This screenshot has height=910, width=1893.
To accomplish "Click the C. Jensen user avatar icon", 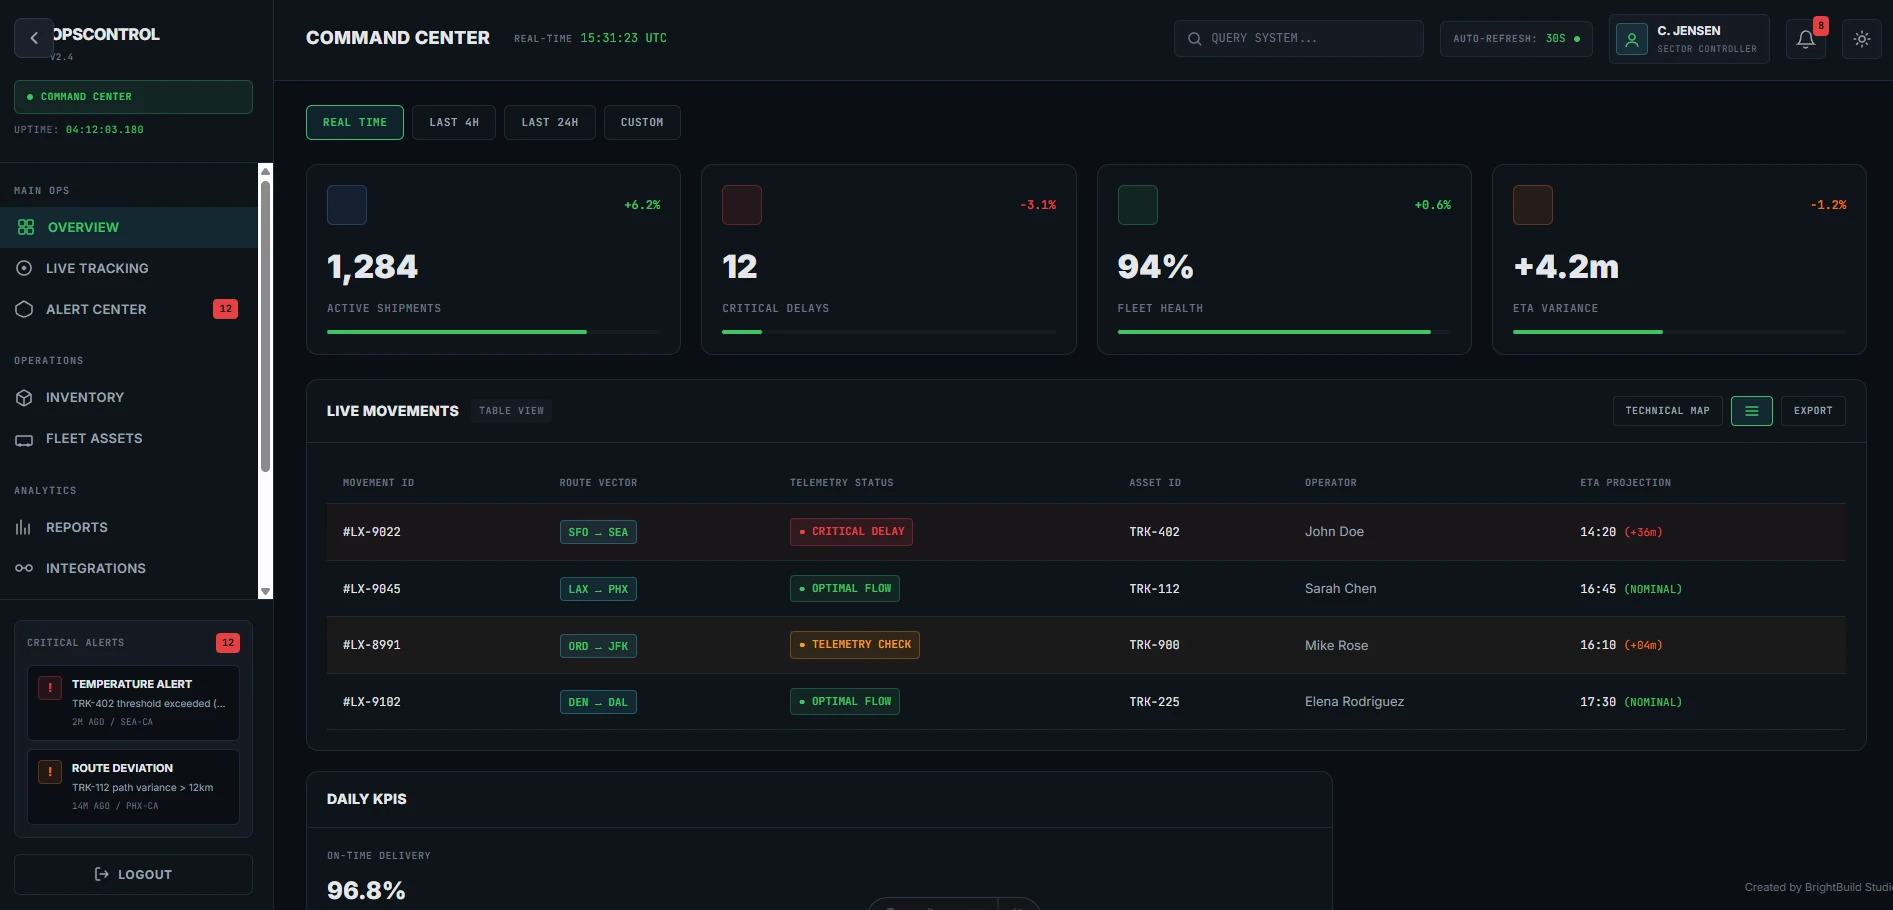I will (1631, 40).
